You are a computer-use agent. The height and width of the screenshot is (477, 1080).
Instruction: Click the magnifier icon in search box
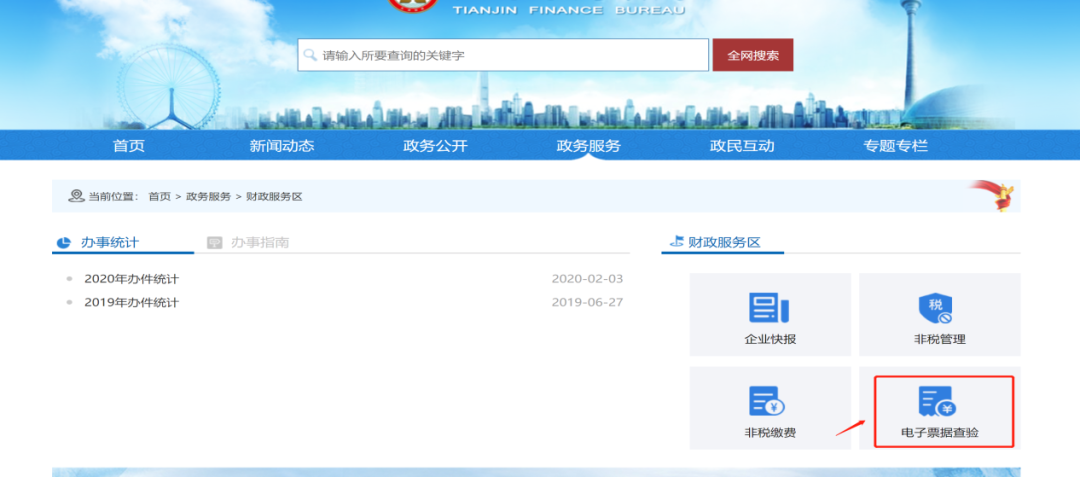tap(311, 55)
